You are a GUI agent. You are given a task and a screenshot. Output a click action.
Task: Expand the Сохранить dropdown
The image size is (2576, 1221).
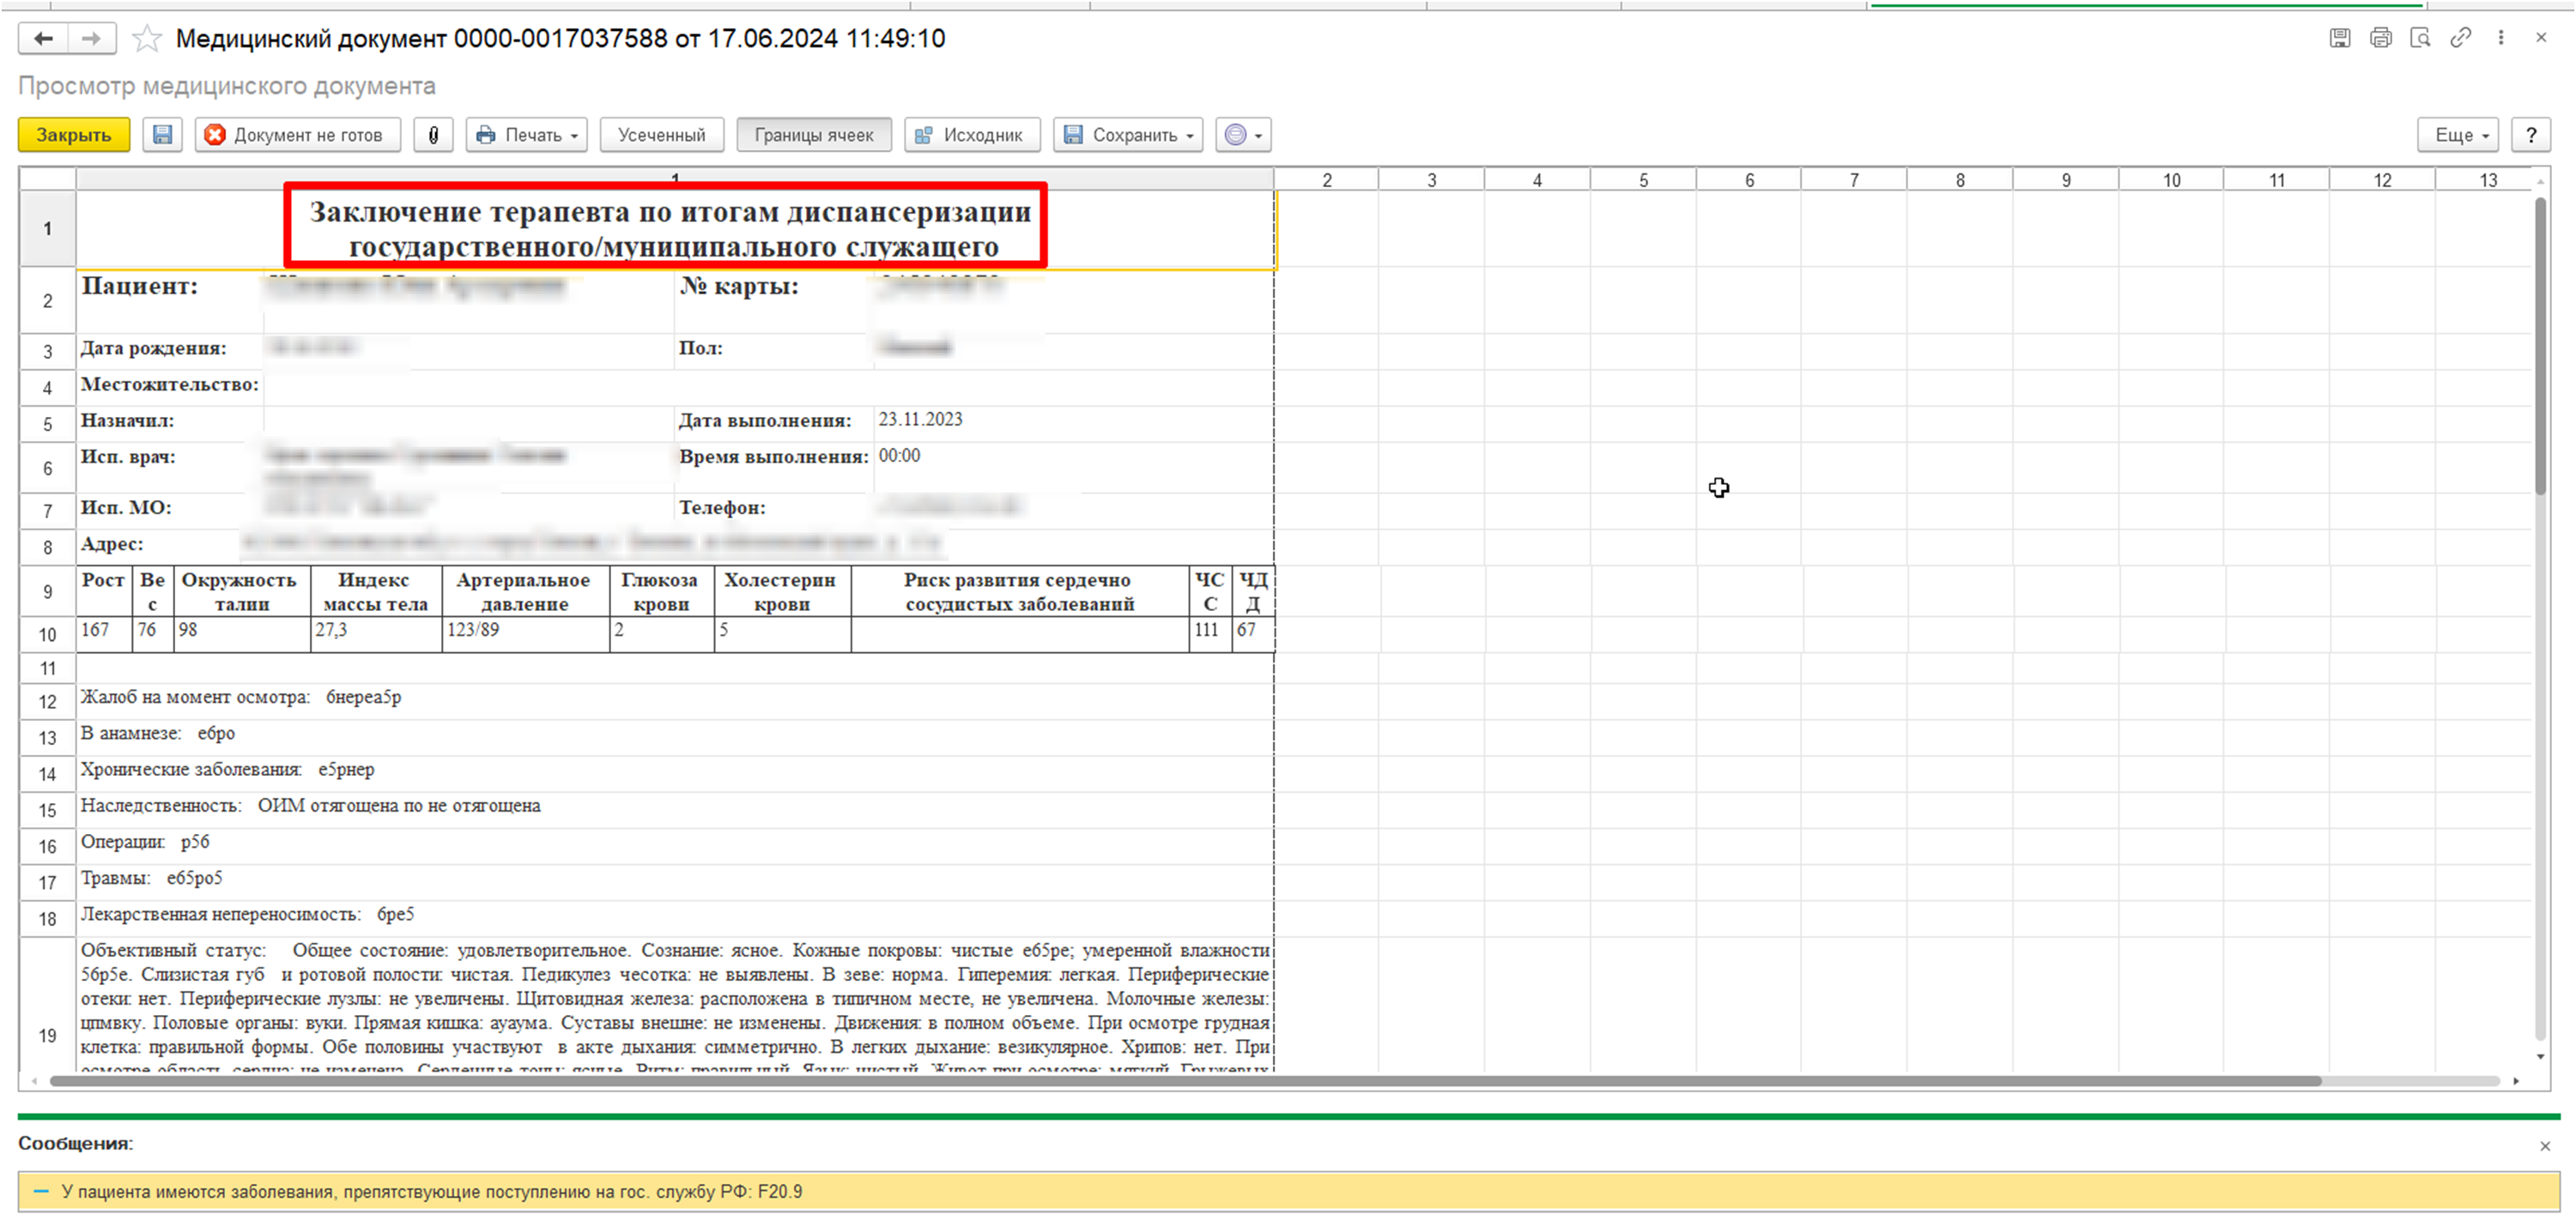pyautogui.click(x=1130, y=135)
